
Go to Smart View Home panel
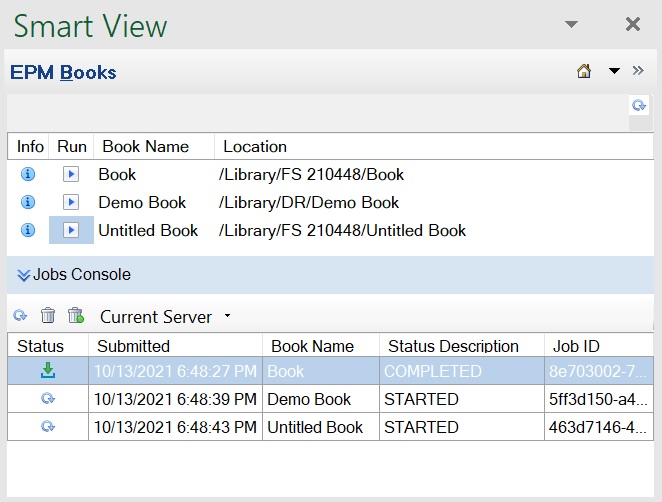point(584,71)
